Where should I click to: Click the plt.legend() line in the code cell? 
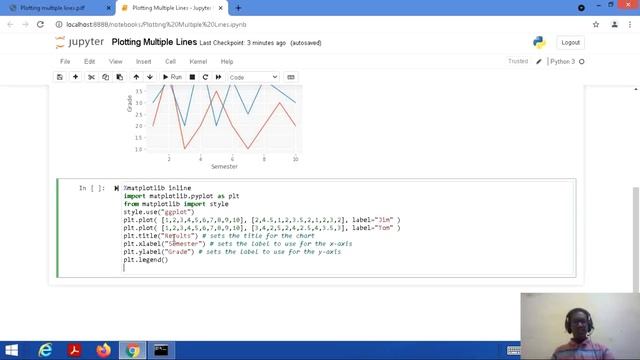point(146,260)
